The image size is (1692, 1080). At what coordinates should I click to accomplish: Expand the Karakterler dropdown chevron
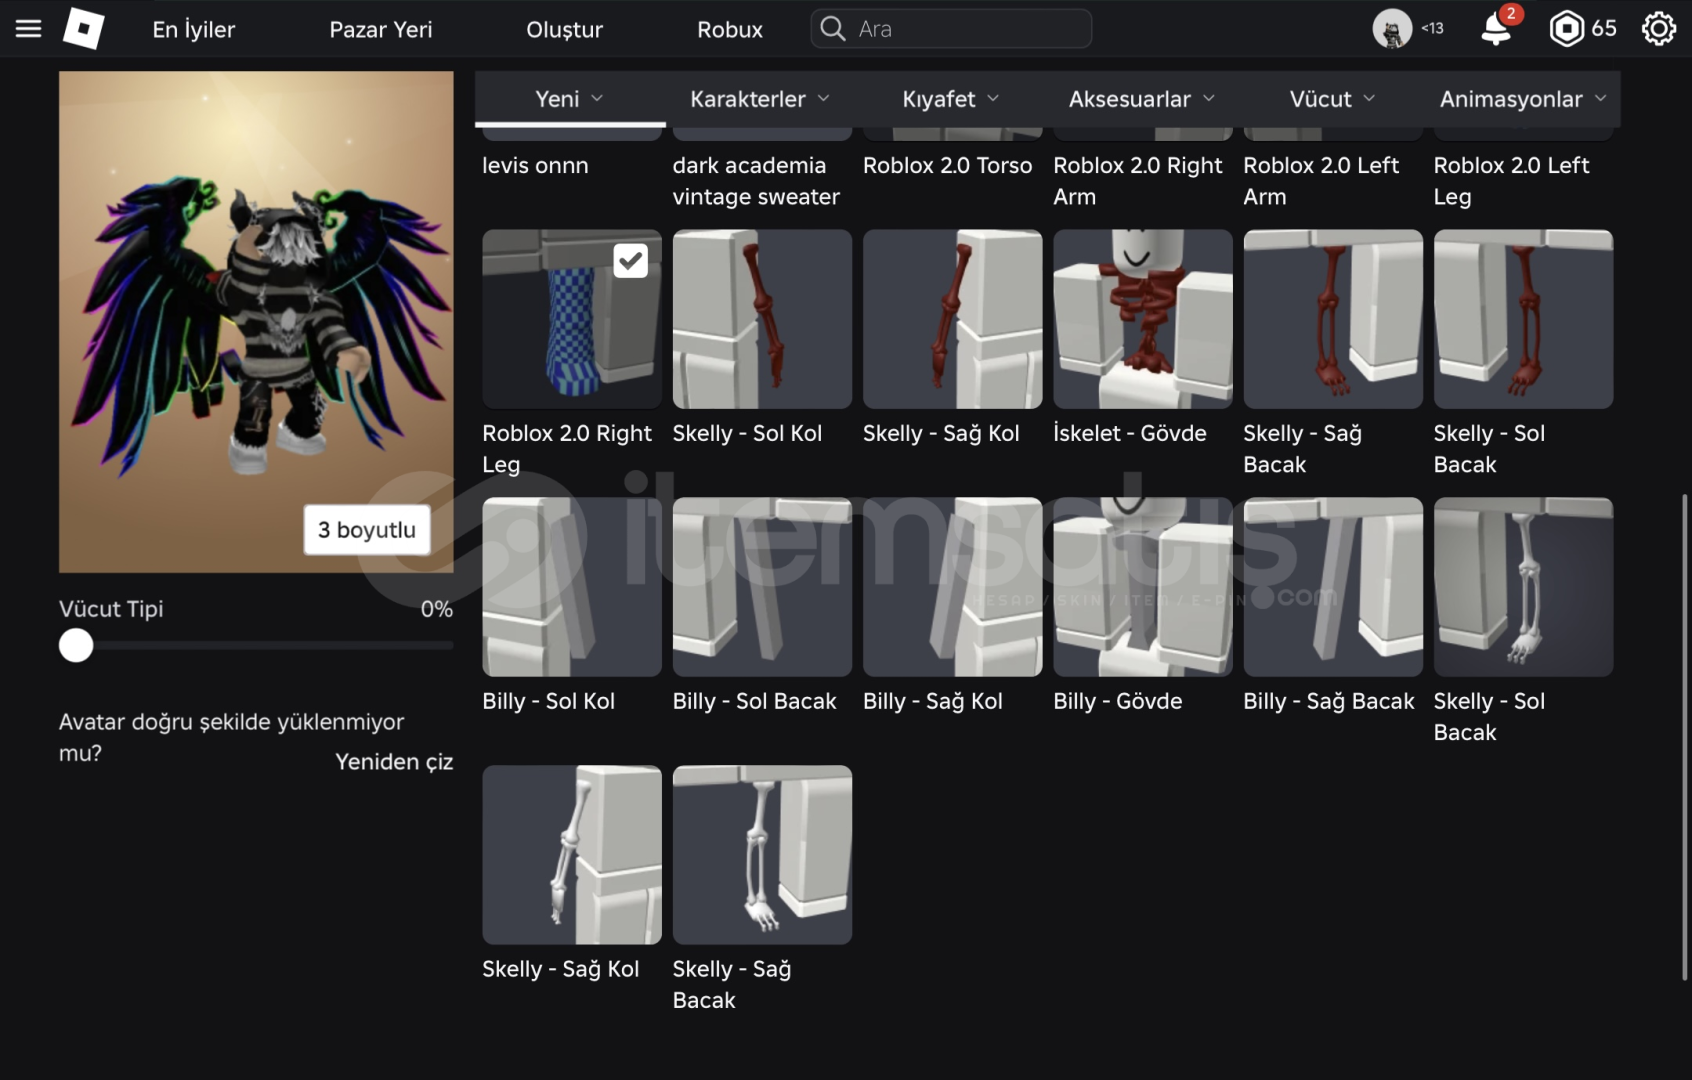(x=823, y=98)
